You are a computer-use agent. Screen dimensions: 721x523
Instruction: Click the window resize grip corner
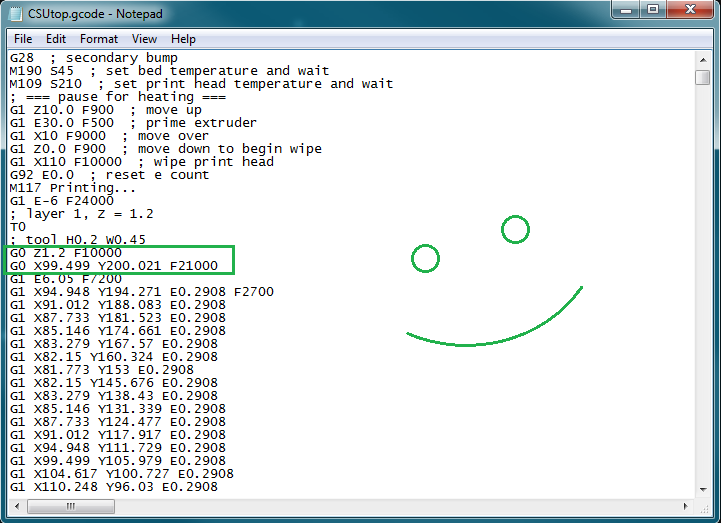pos(704,507)
